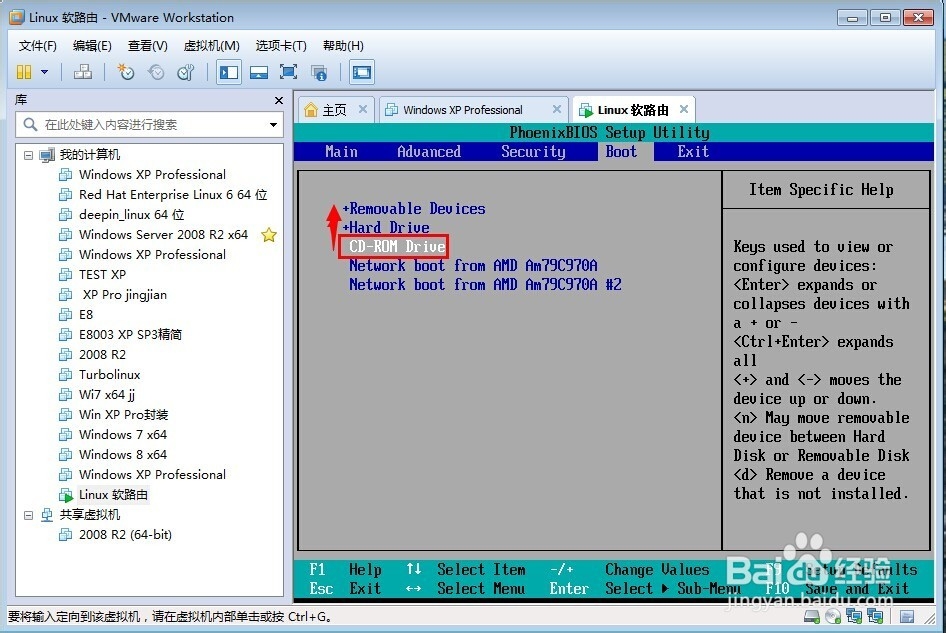The height and width of the screenshot is (633, 946).
Task: Open the snapshot manager wrench icon
Action: 186,72
